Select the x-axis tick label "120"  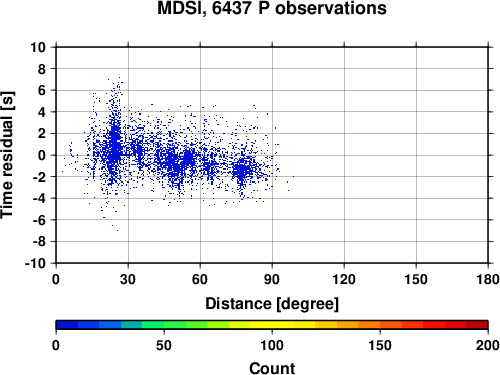pos(344,279)
